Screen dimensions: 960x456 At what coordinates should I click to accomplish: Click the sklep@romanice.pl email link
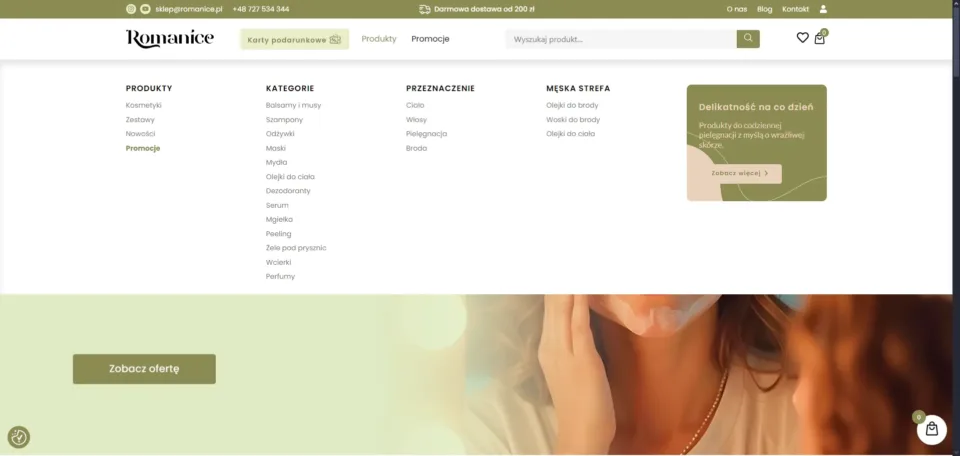pos(189,9)
